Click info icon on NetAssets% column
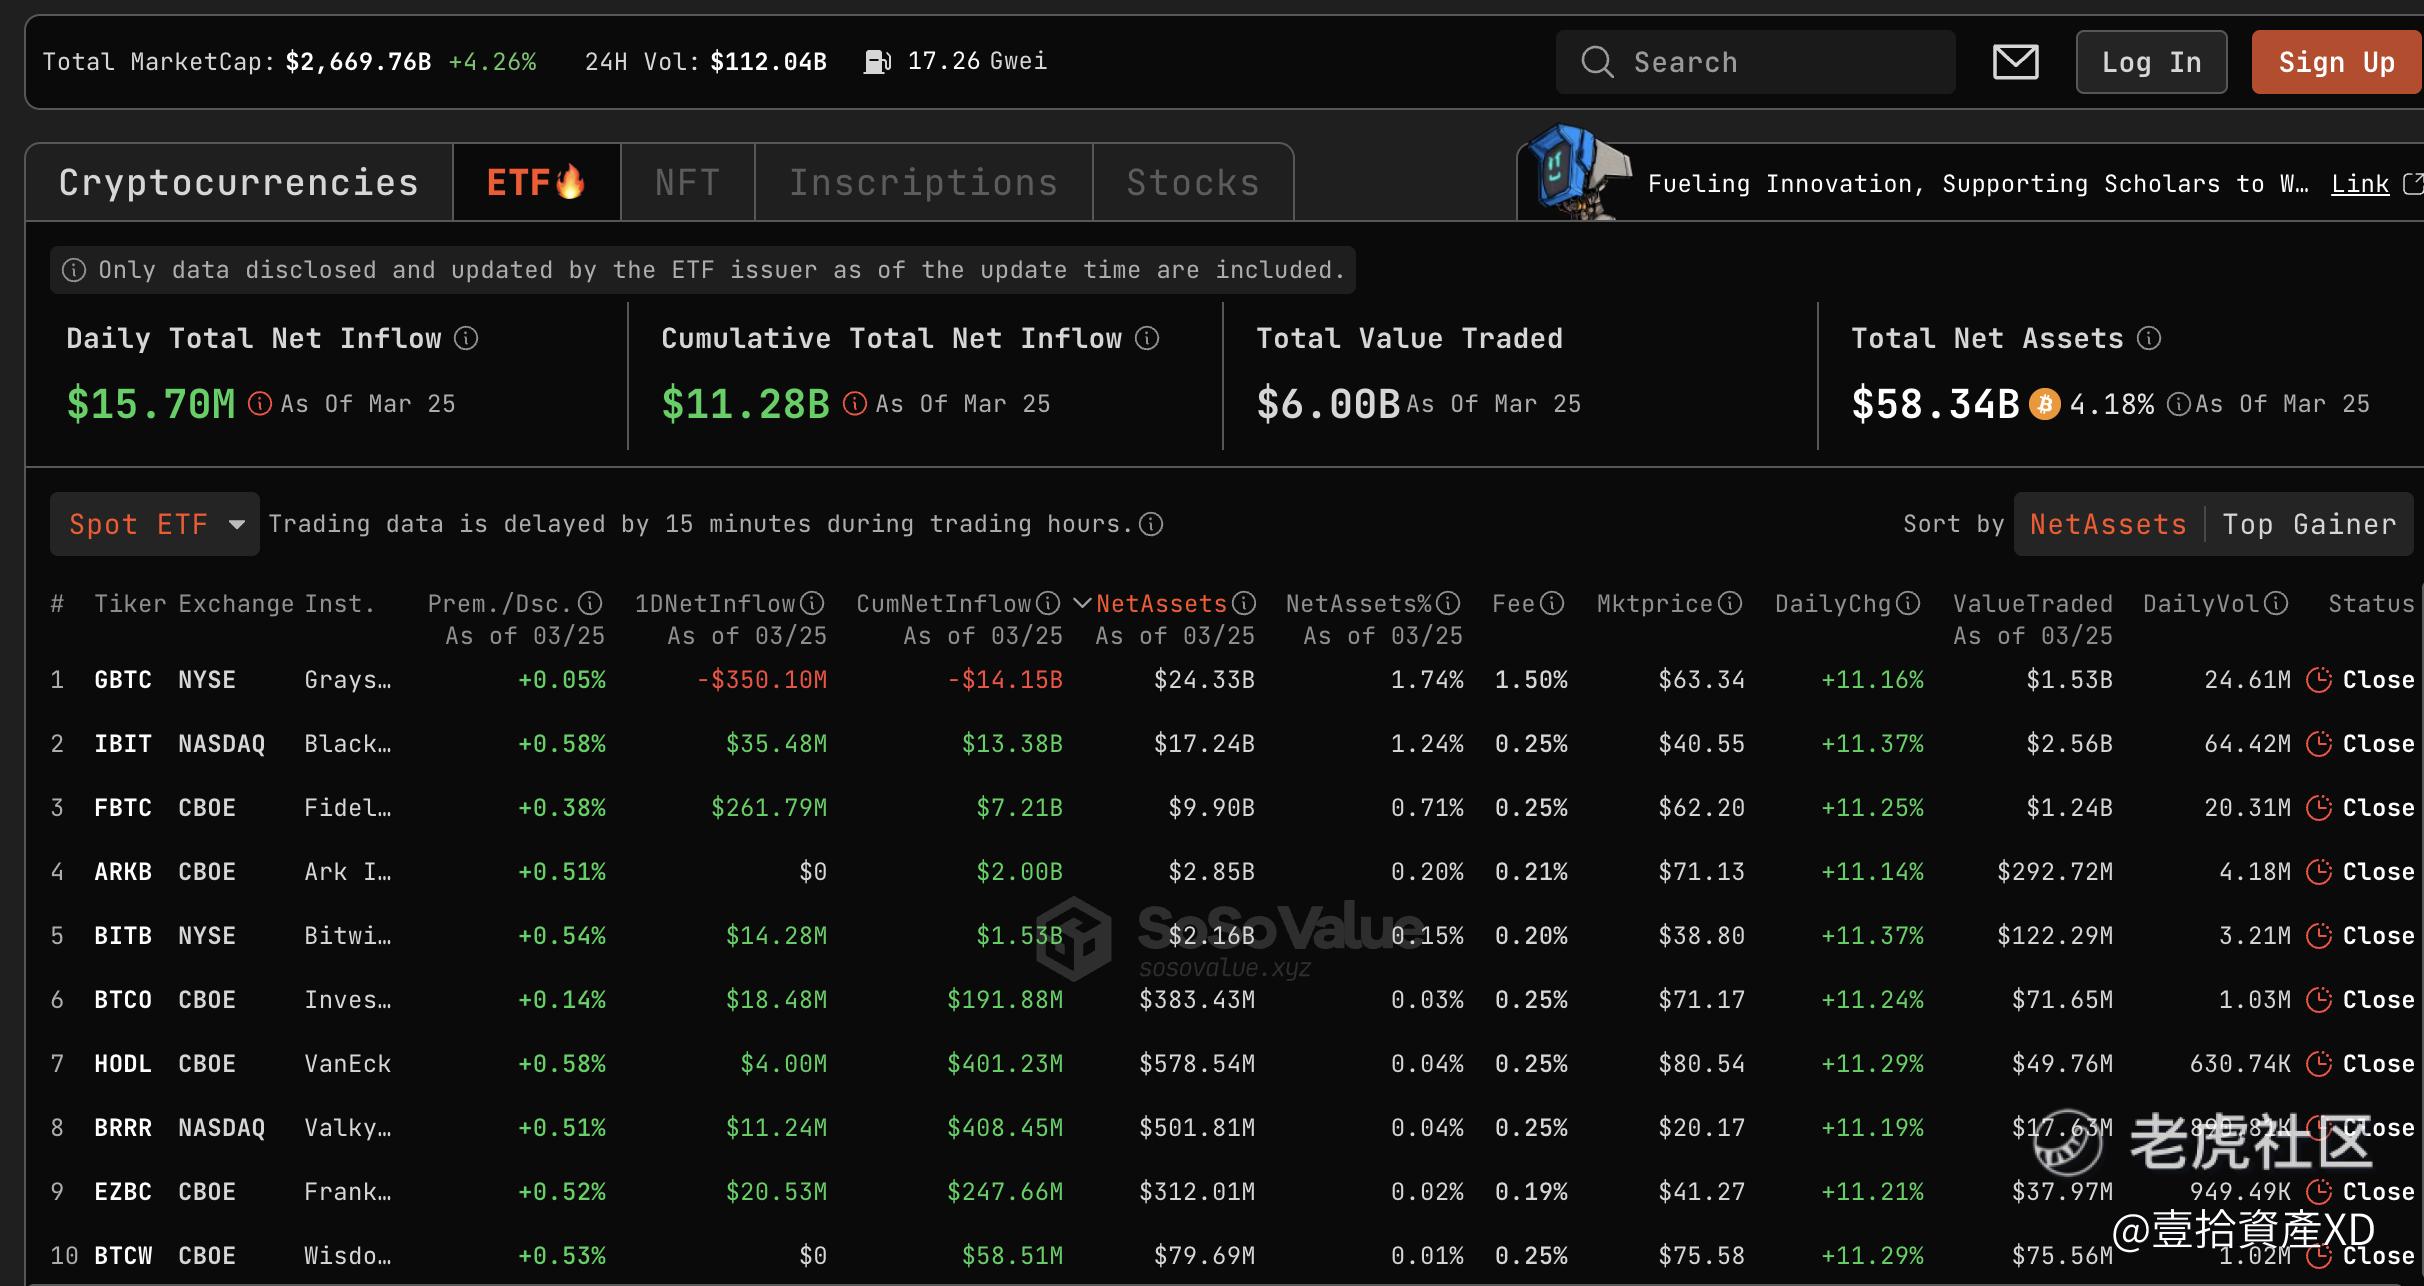This screenshot has width=2424, height=1286. [x=1448, y=603]
